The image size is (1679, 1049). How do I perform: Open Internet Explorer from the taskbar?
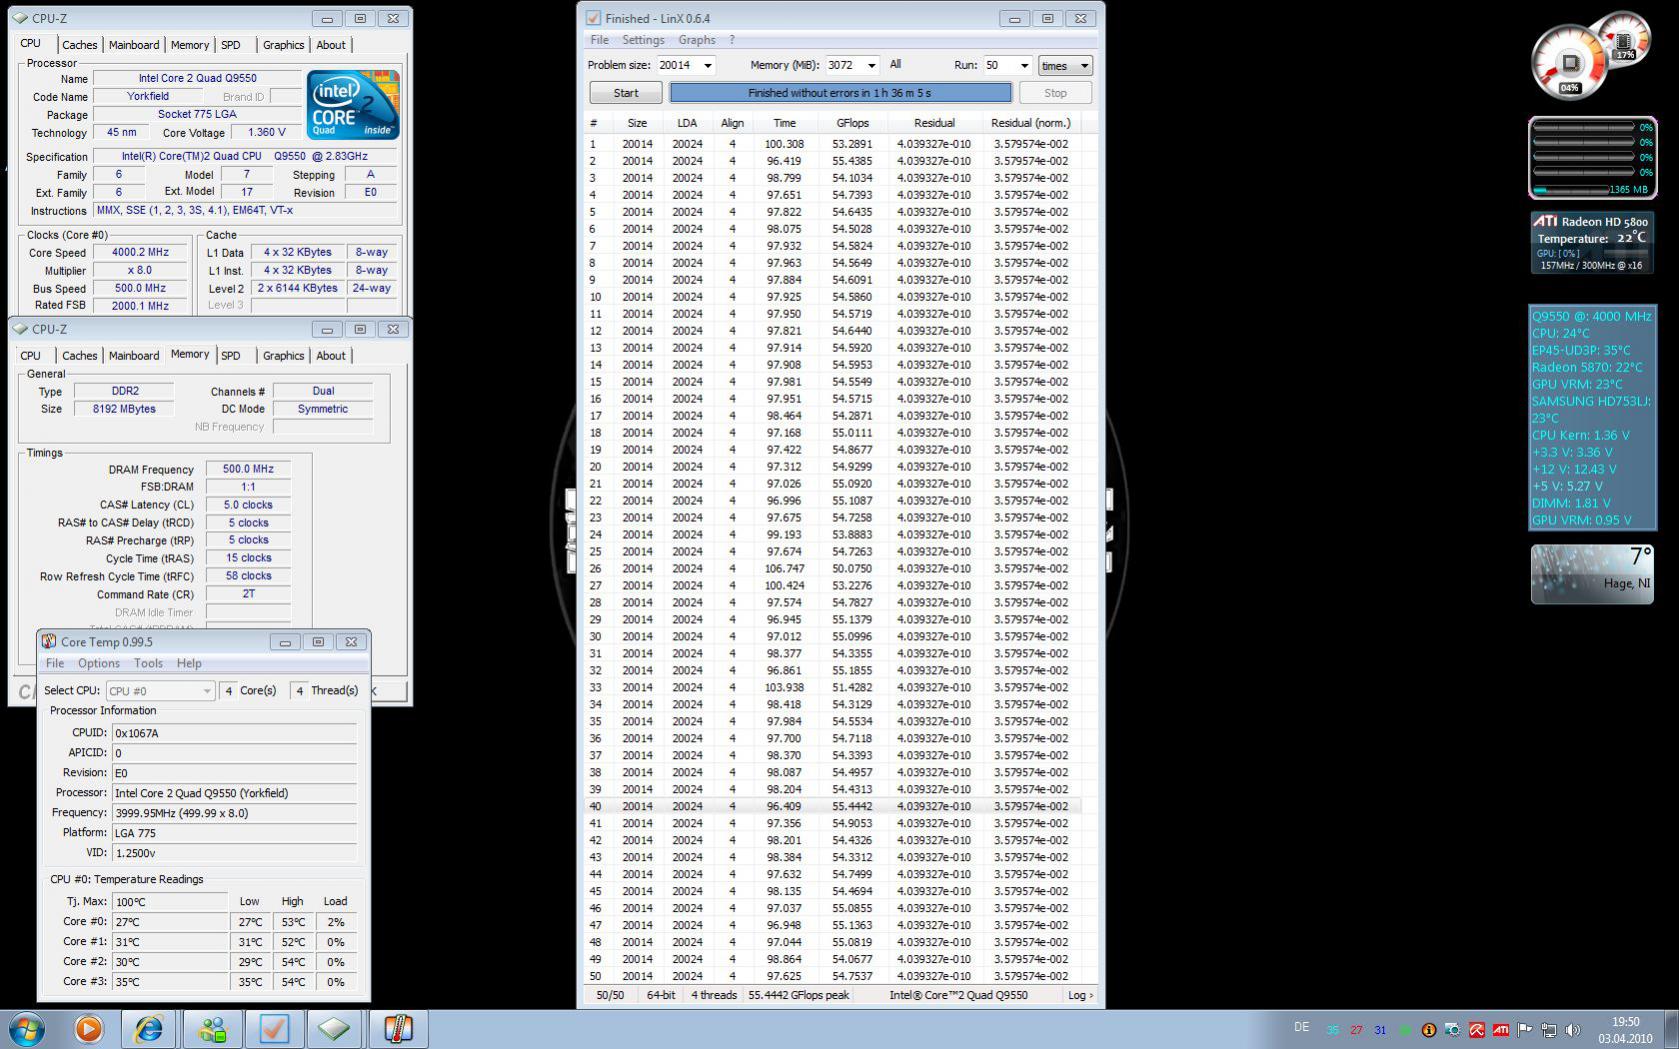[149, 1029]
